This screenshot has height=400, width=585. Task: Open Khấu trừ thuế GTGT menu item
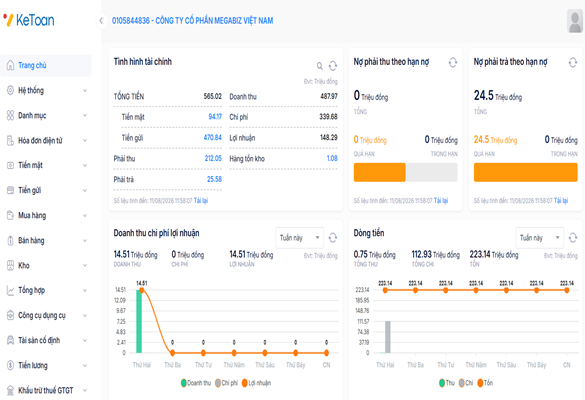pyautogui.click(x=46, y=390)
